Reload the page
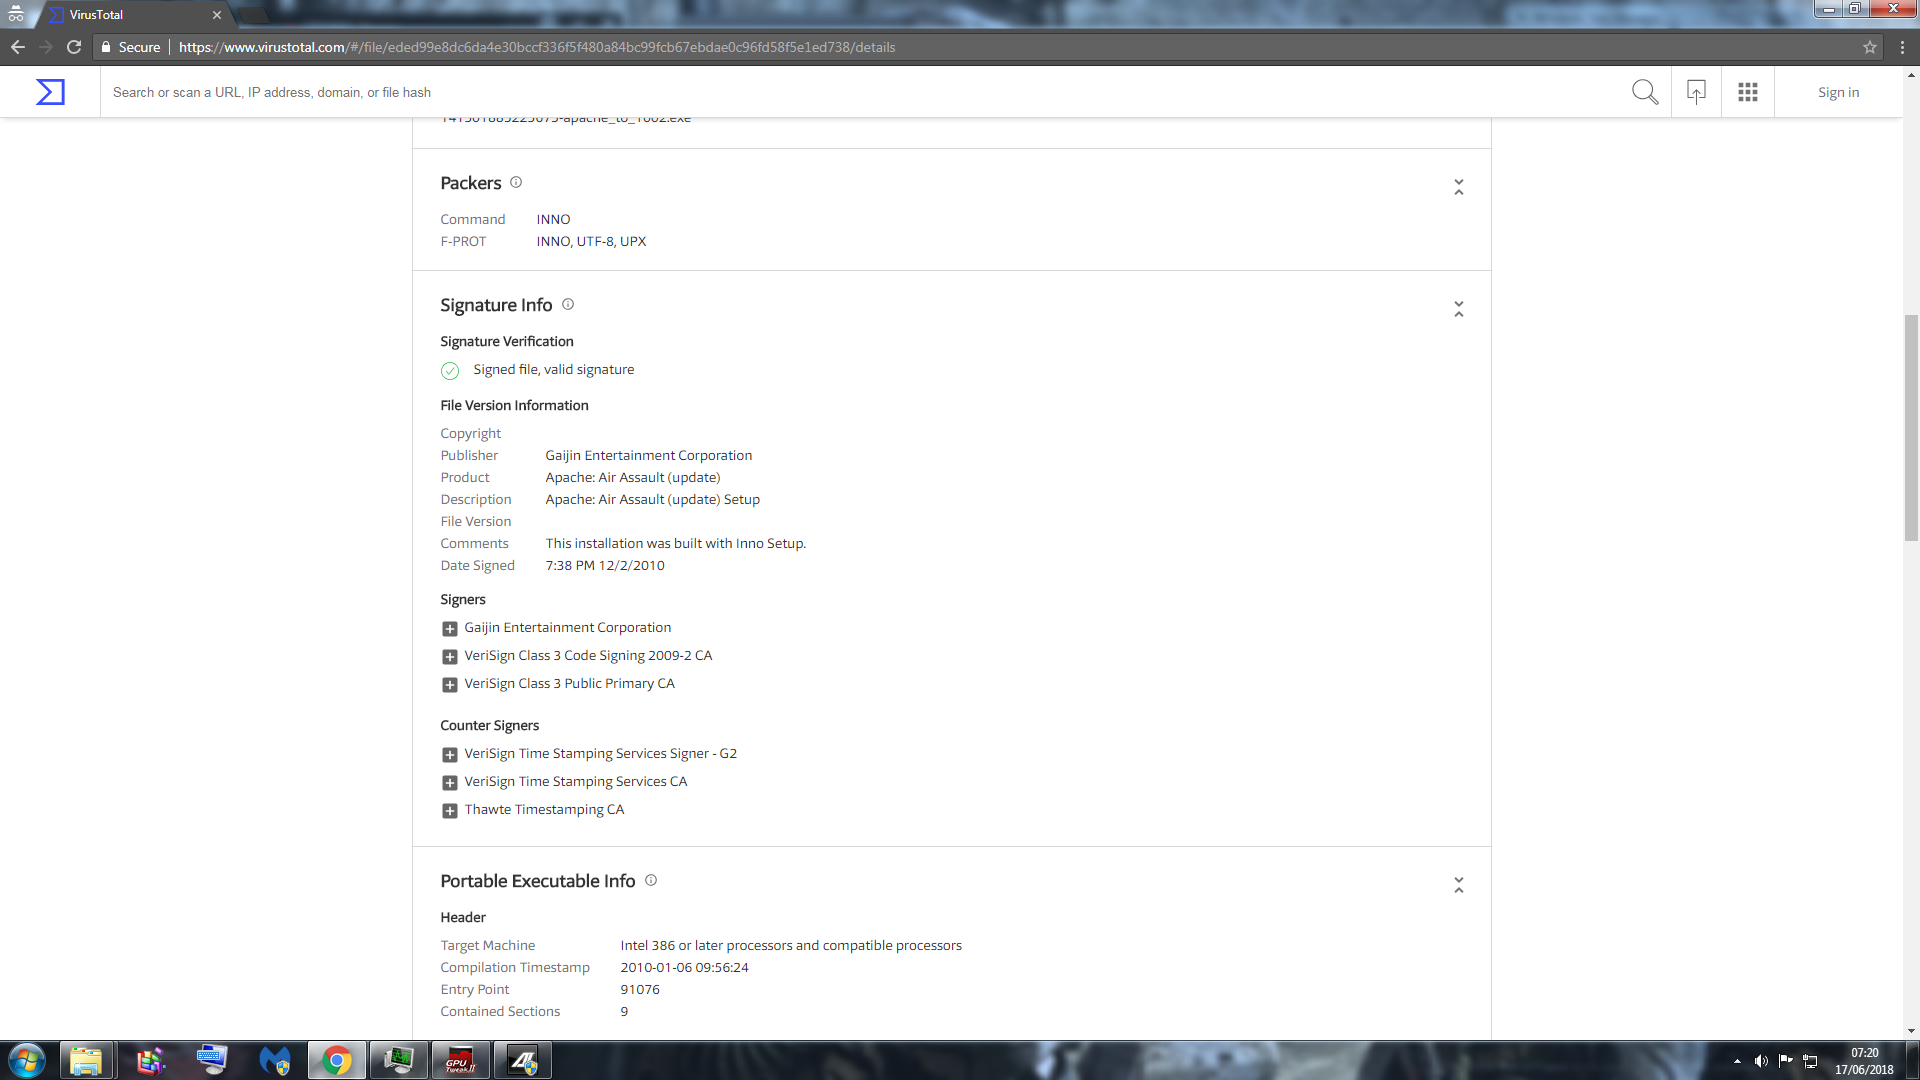 point(74,47)
